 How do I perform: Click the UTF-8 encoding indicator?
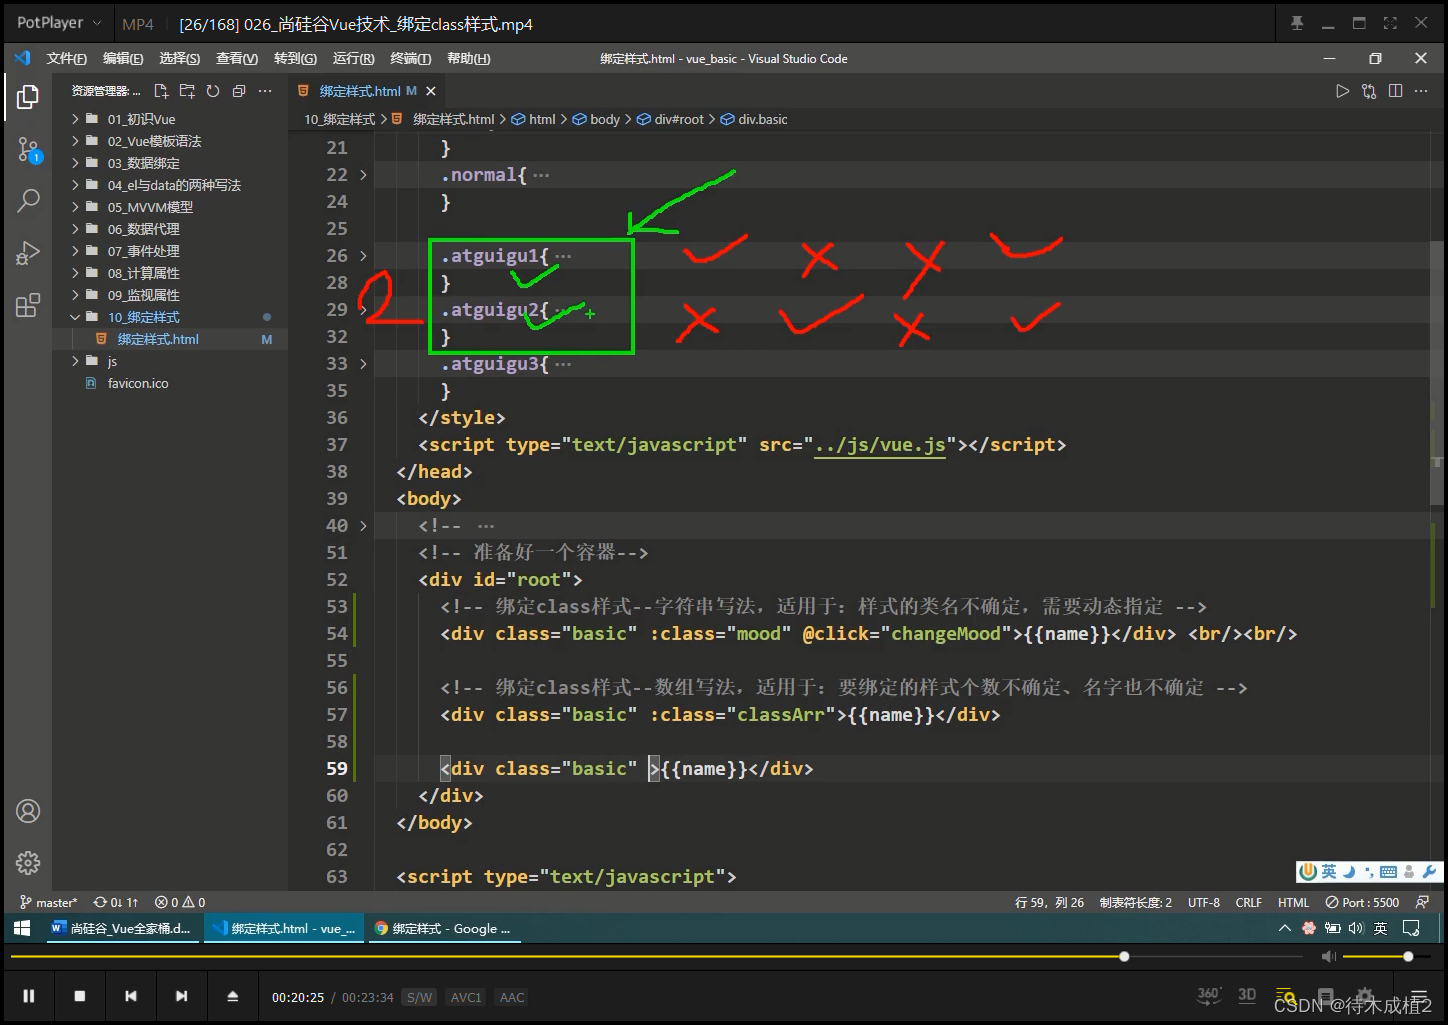(1204, 902)
